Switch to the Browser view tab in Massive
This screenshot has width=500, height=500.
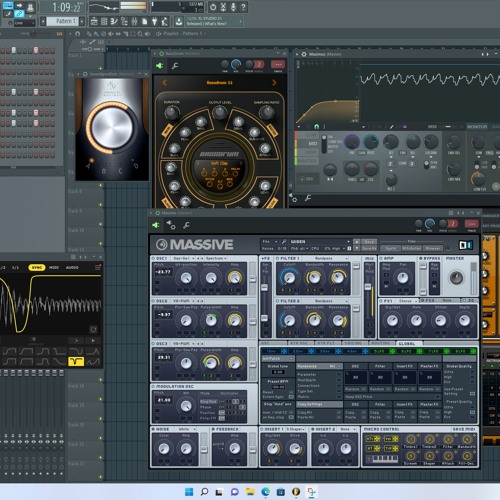(433, 248)
